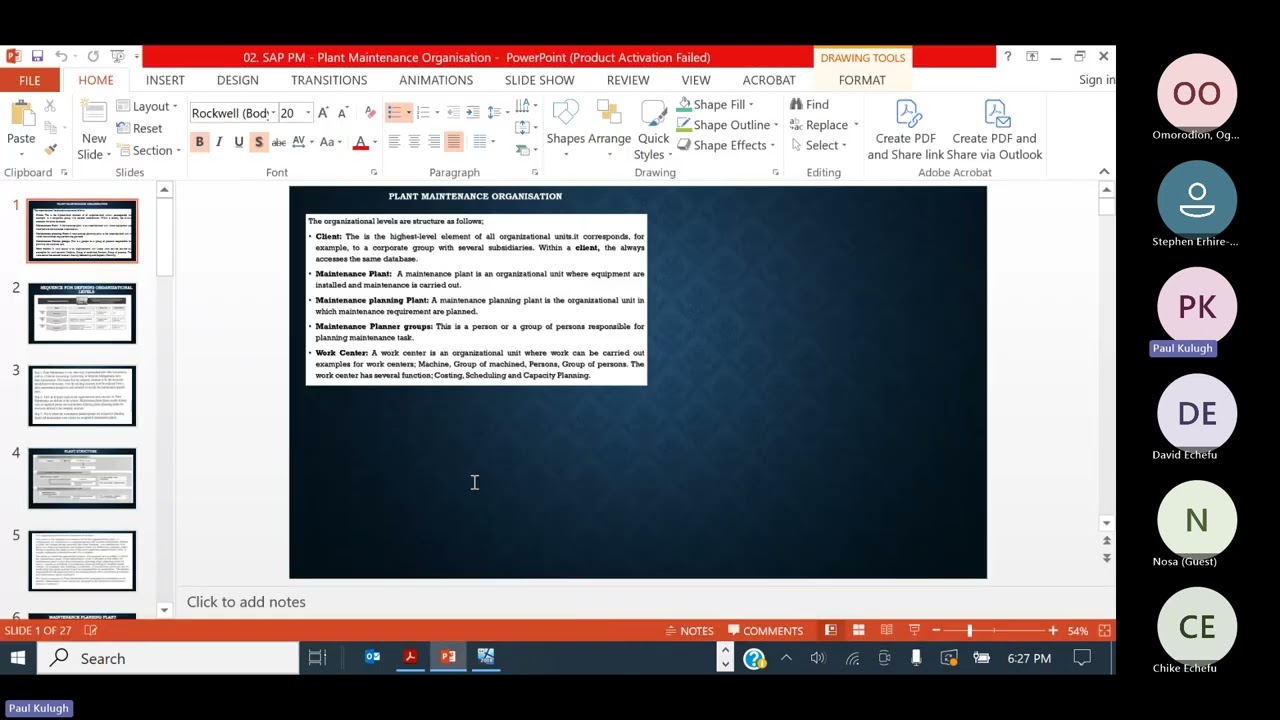Click the zoom in plus button

pyautogui.click(x=1053, y=630)
